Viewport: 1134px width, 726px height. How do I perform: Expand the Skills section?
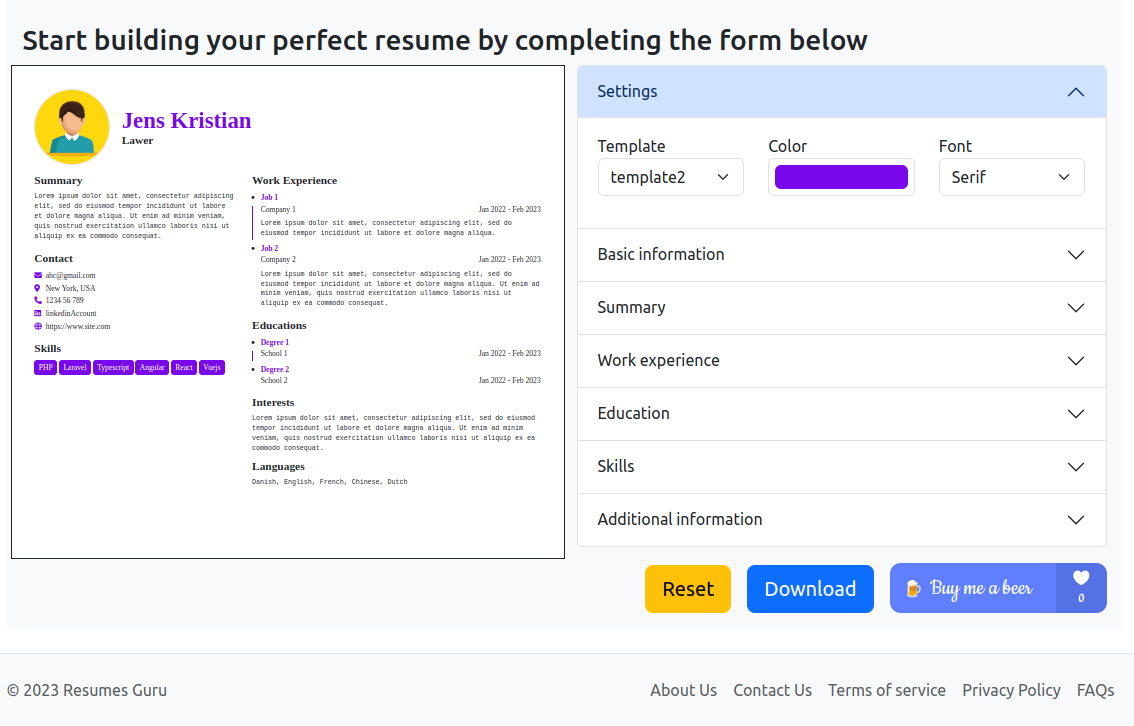(x=842, y=466)
